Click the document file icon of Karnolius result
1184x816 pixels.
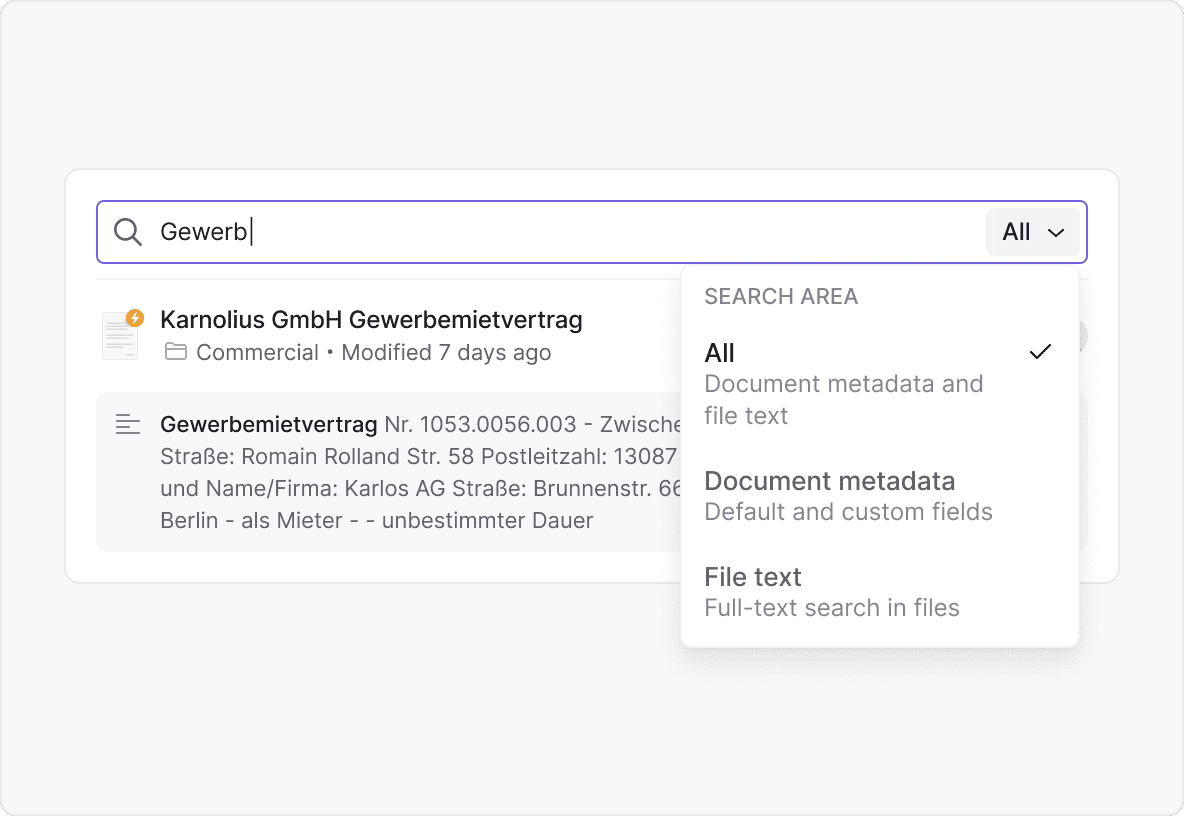point(120,337)
